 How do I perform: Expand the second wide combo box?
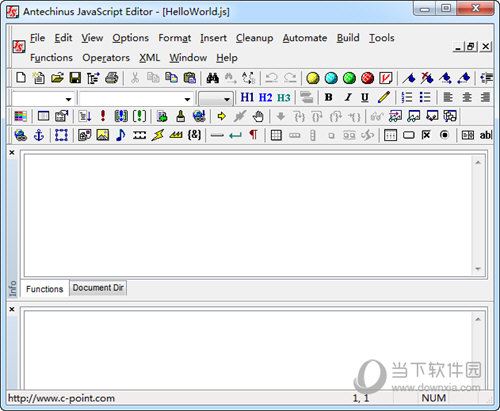point(187,99)
